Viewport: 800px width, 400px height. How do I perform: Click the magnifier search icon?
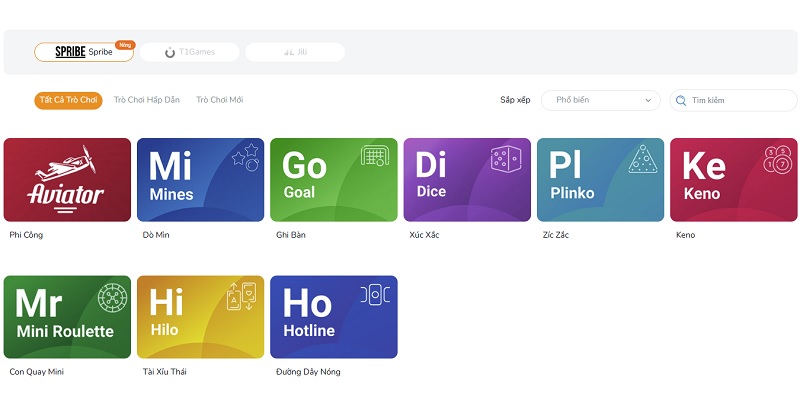point(681,101)
